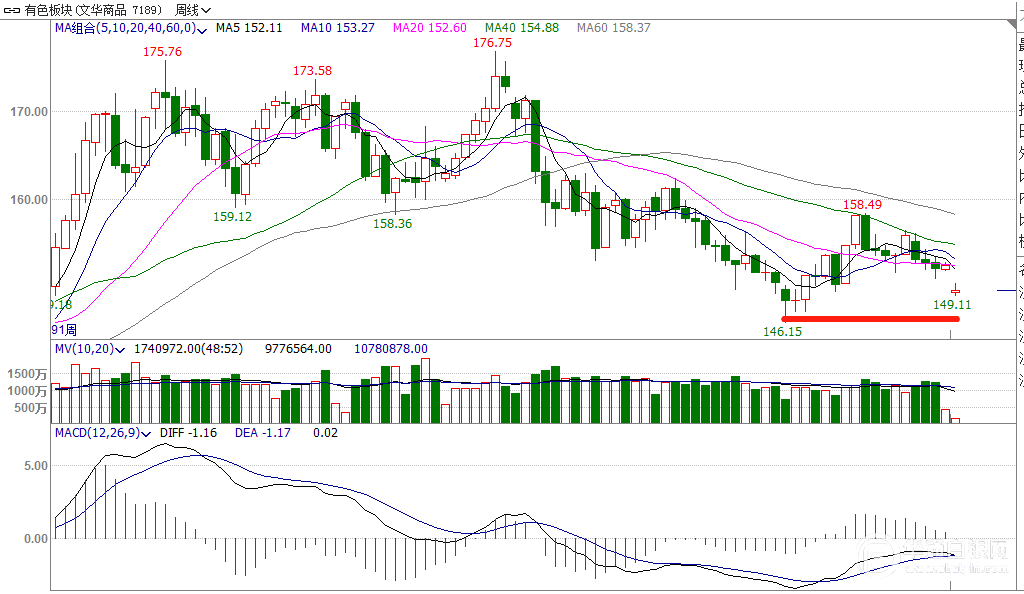The width and height of the screenshot is (1024, 594).
Task: Click the 149.11 latest price label
Action: click(952, 305)
